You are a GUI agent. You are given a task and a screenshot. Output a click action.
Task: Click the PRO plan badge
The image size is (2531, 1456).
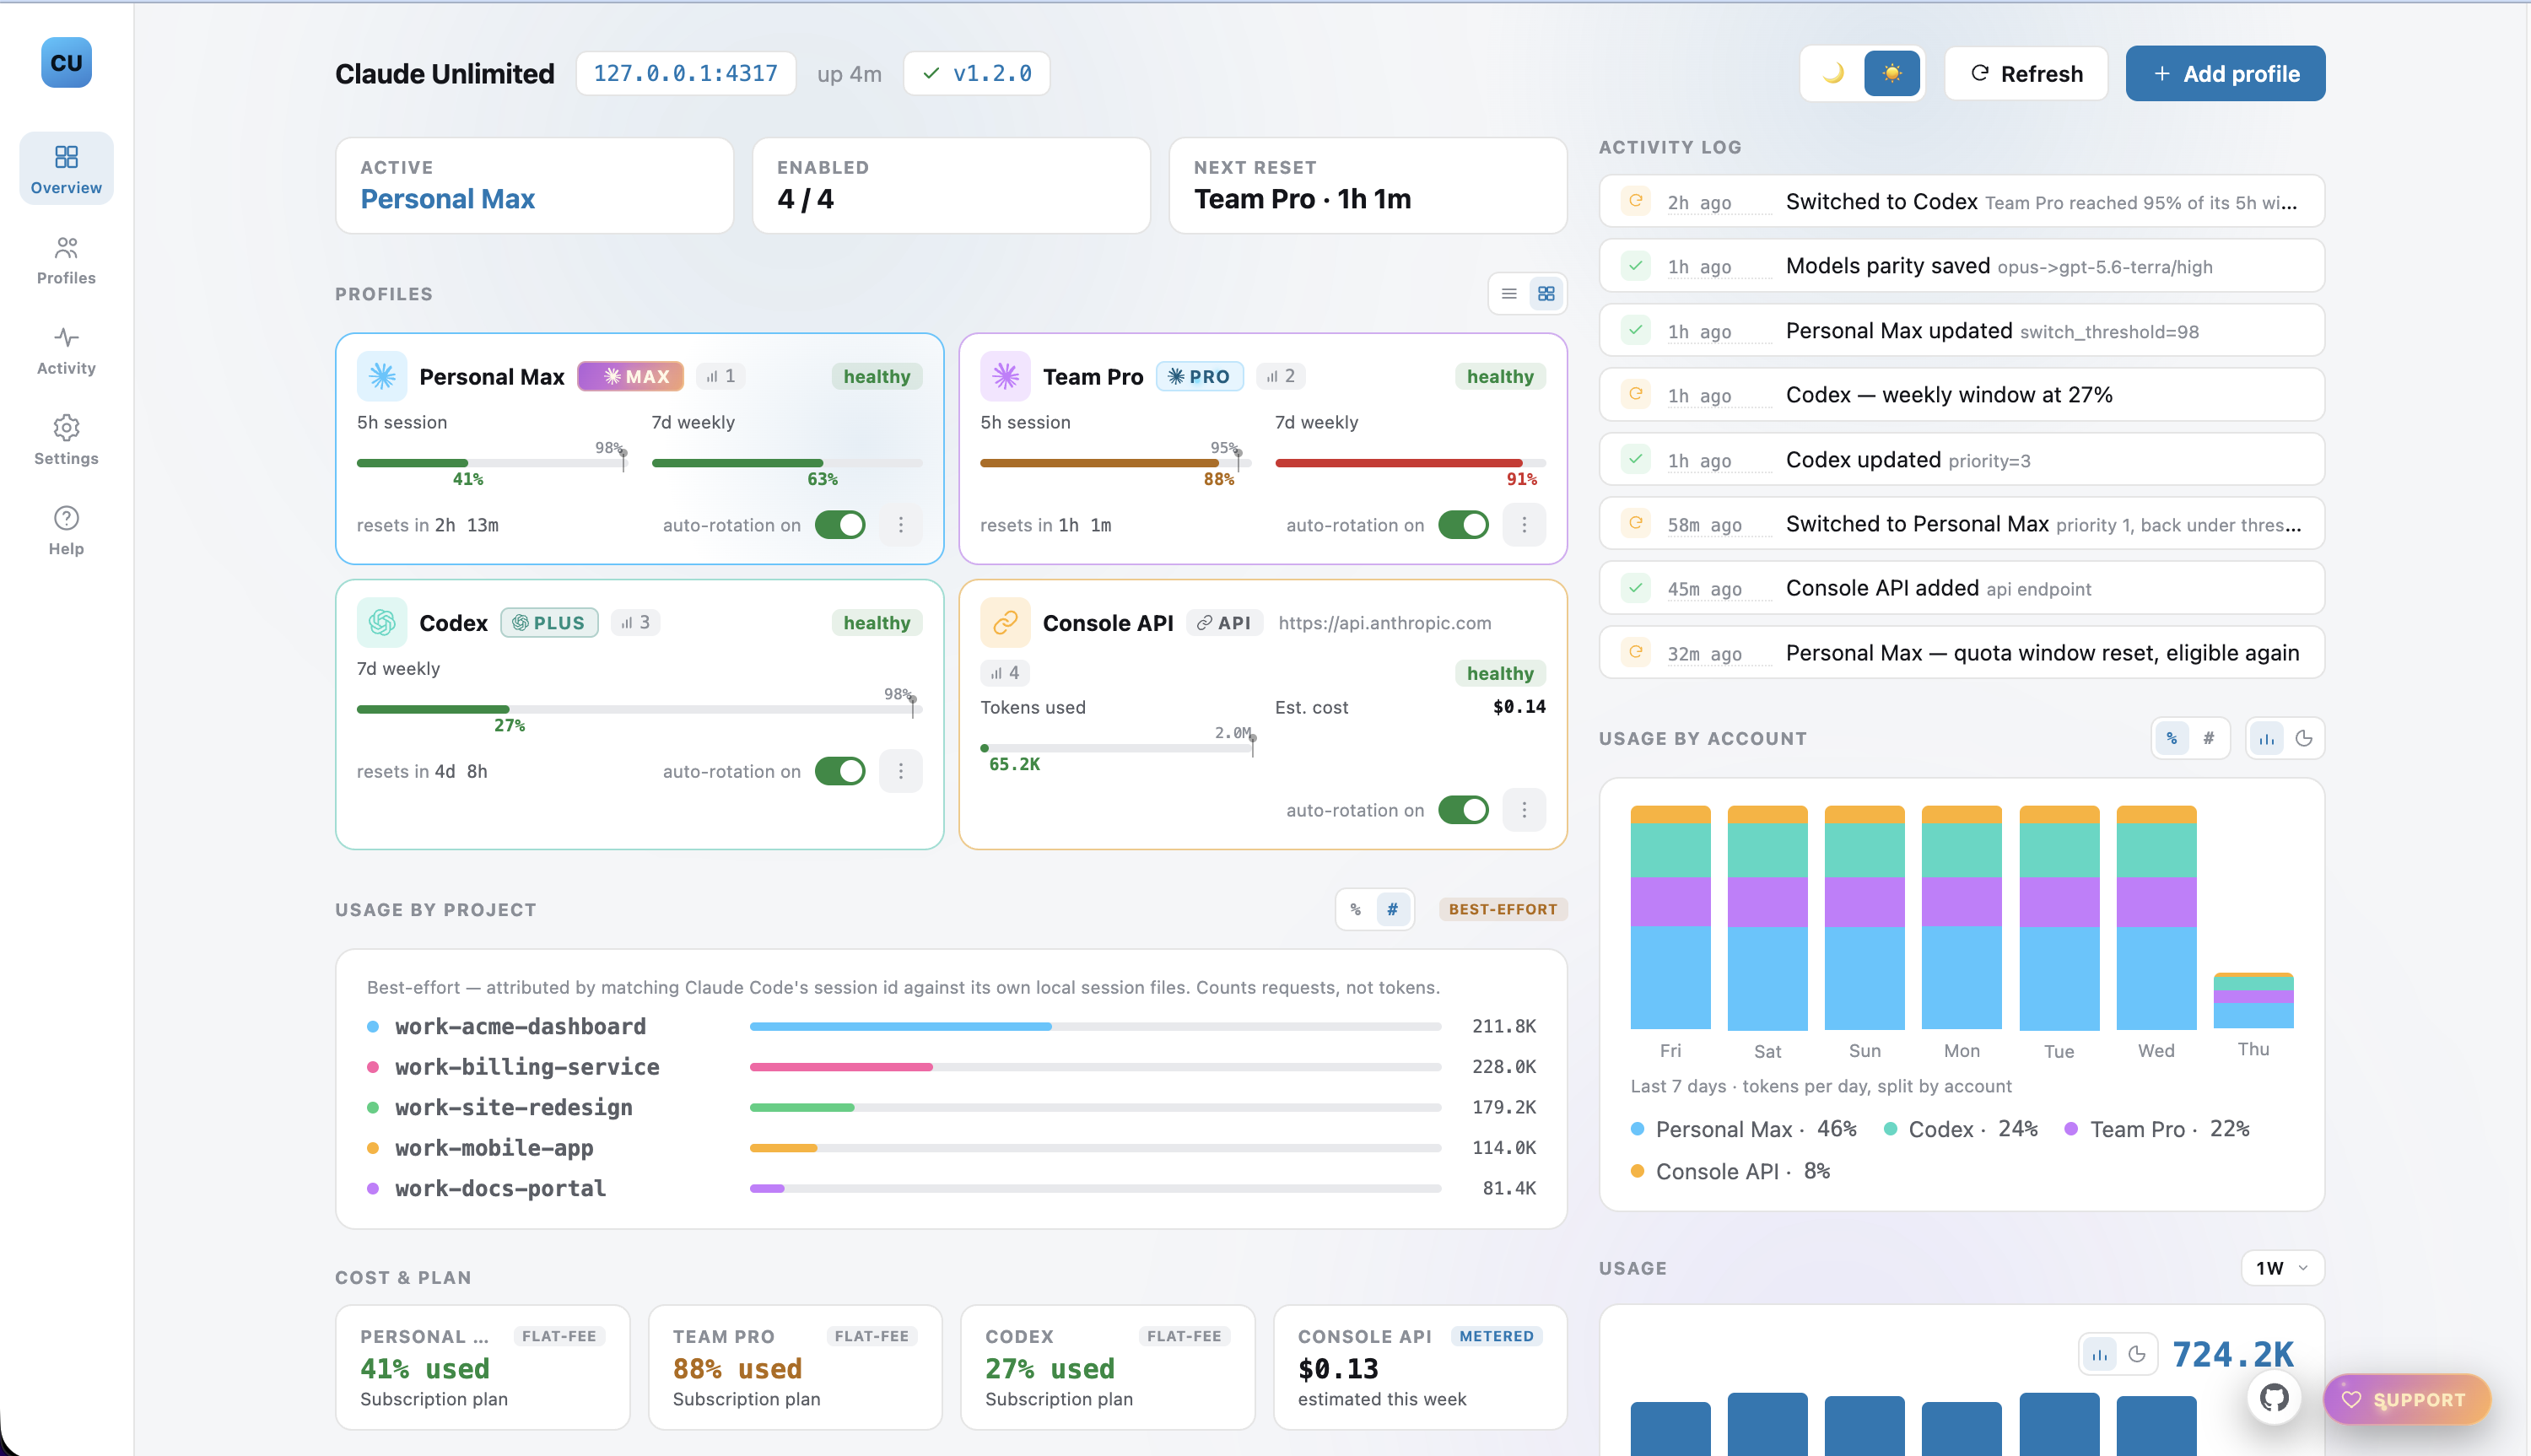pyautogui.click(x=1199, y=376)
